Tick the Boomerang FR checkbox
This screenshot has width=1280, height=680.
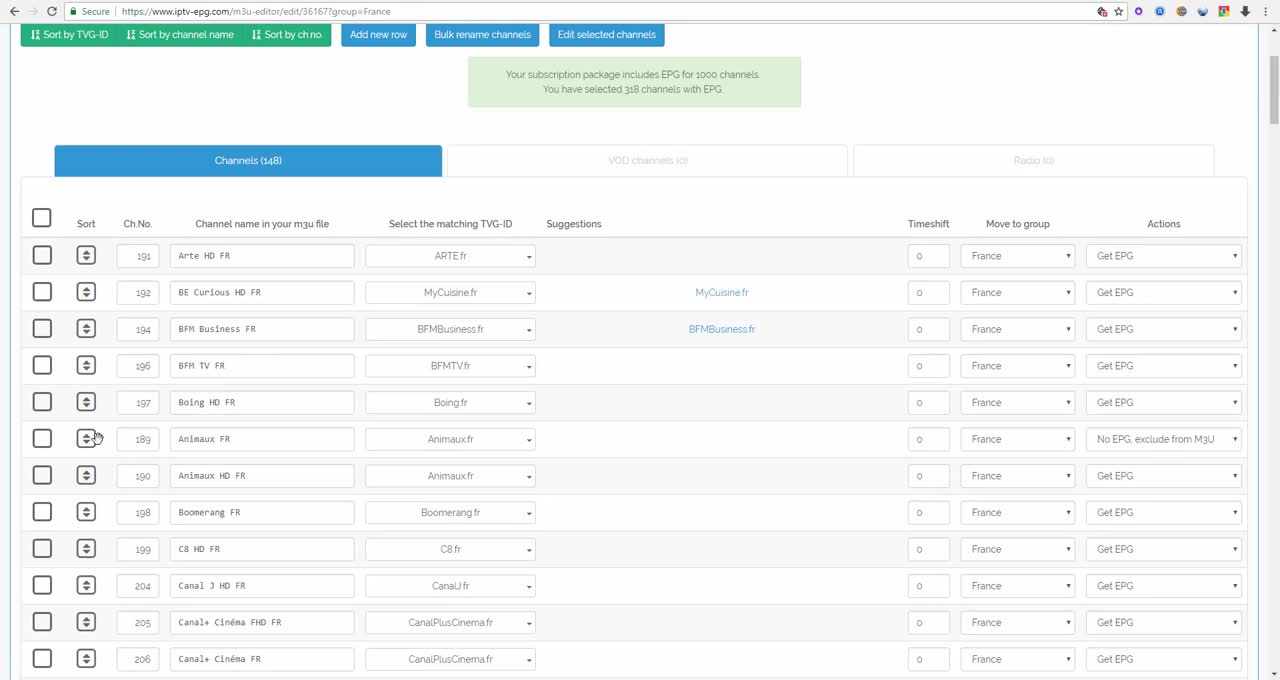[42, 512]
